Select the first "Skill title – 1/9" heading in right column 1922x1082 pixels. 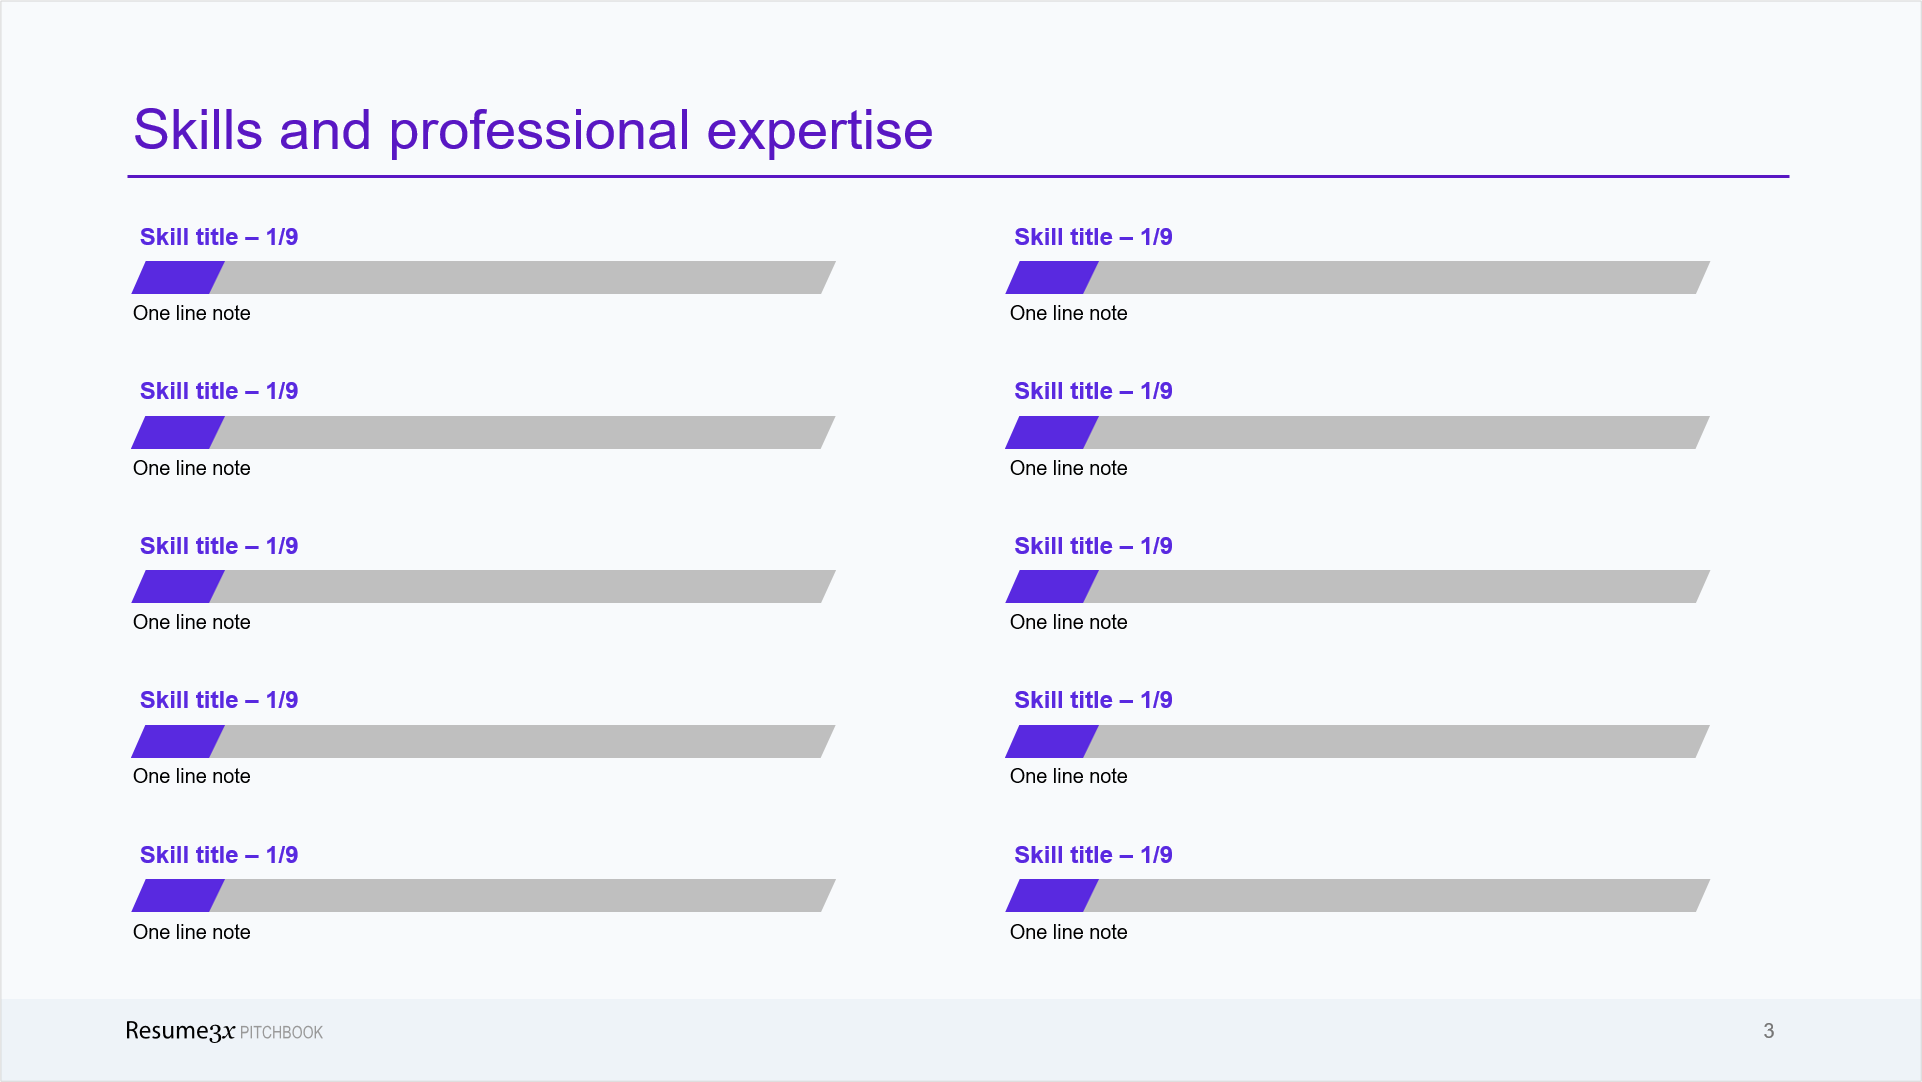coord(1093,238)
